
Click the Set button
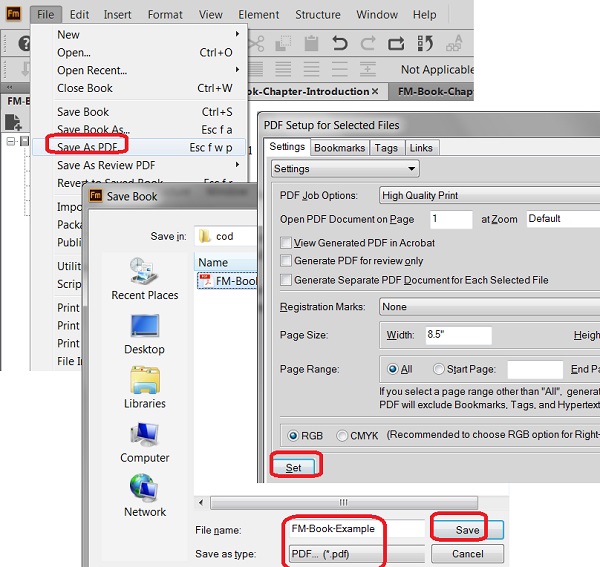point(293,468)
